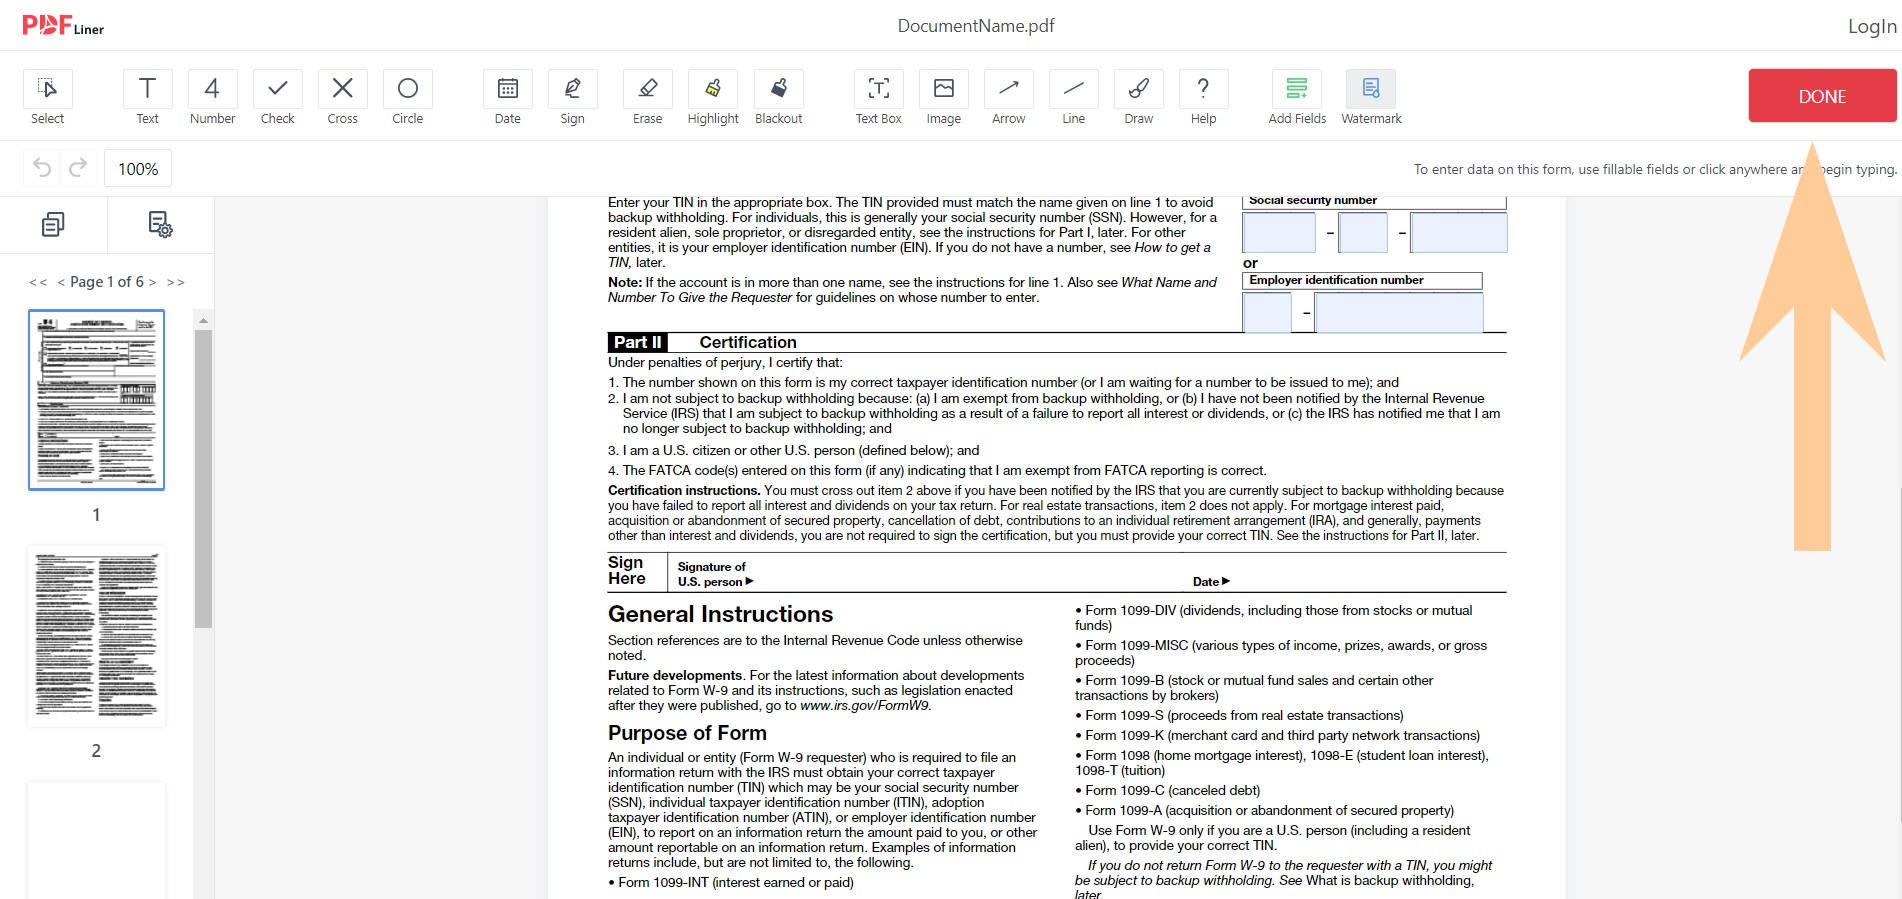Click the LogIn link
Image resolution: width=1902 pixels, height=899 pixels.
tap(1872, 27)
